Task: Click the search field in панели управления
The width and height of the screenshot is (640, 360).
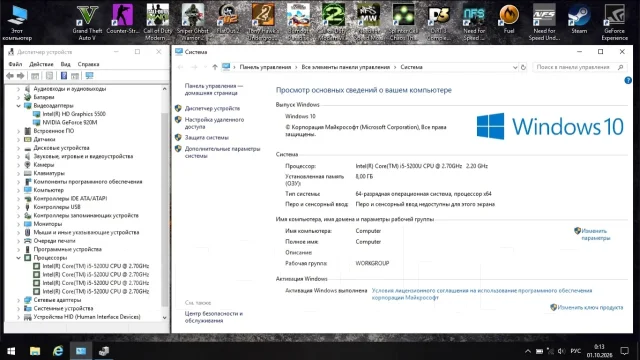Action: click(580, 67)
